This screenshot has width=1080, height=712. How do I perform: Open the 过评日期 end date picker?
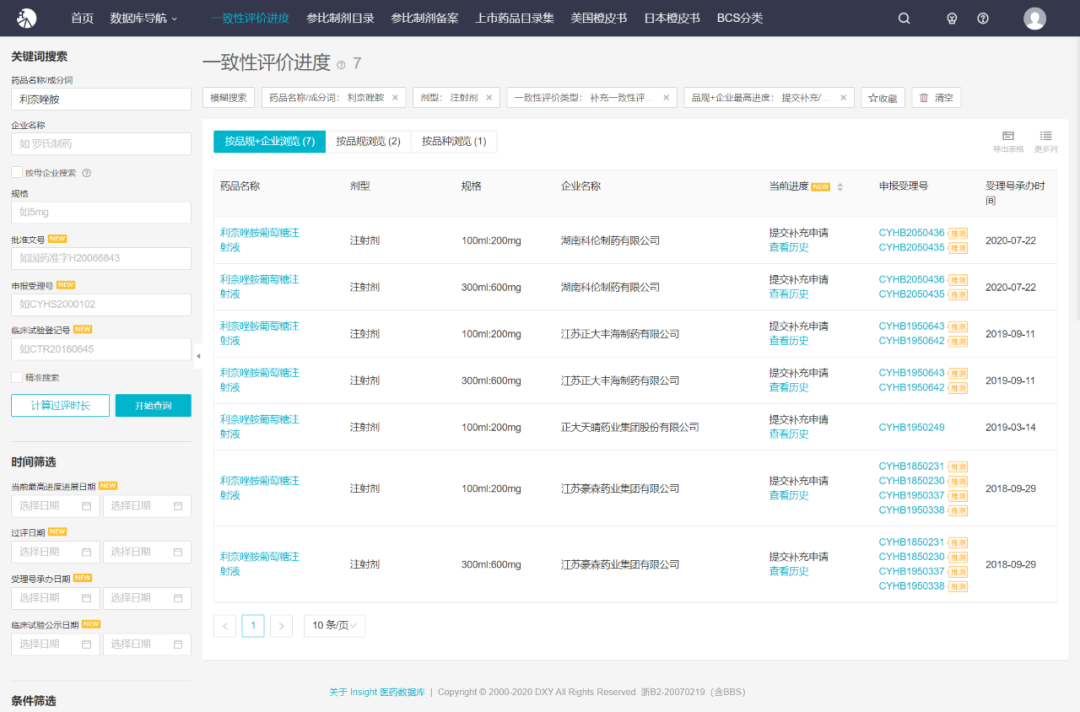147,552
